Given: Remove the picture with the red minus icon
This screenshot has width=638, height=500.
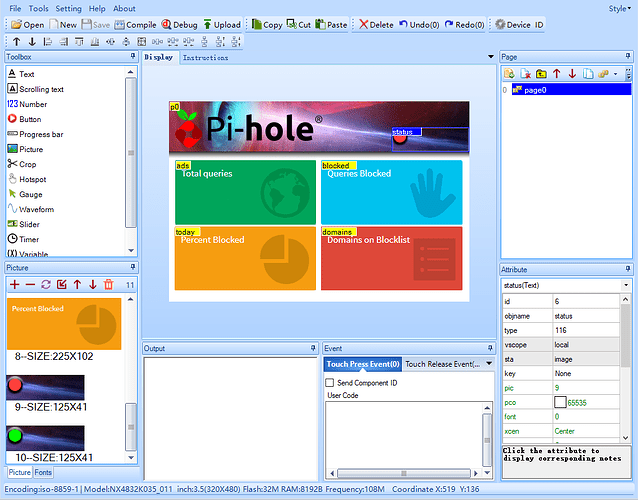Looking at the screenshot, I should 30,284.
